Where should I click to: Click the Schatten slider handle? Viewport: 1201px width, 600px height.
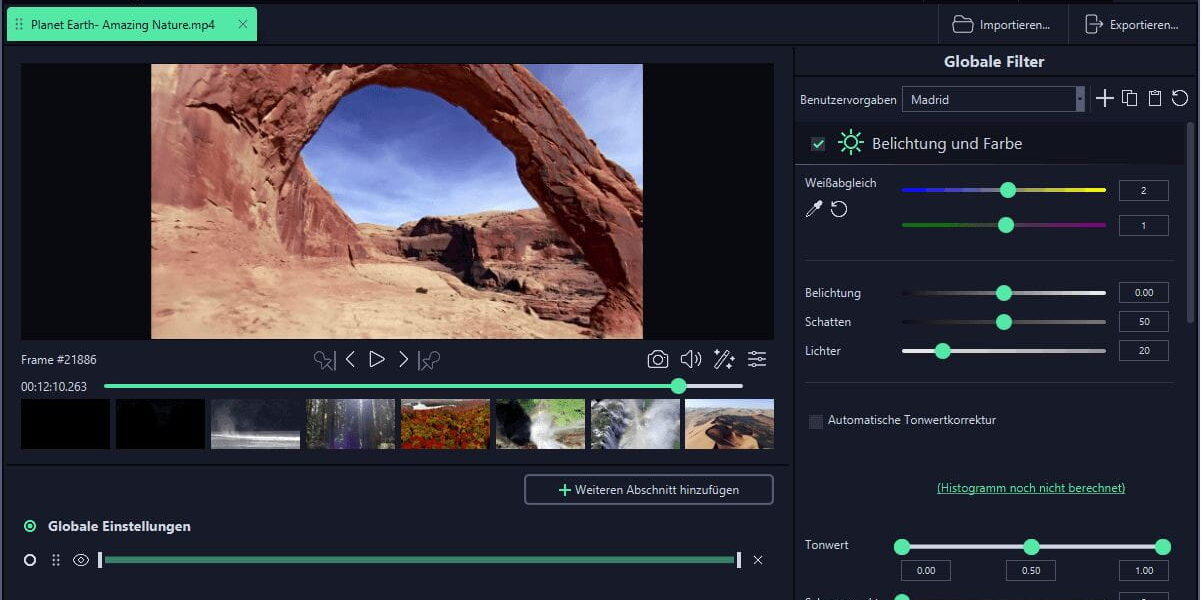[1004, 322]
